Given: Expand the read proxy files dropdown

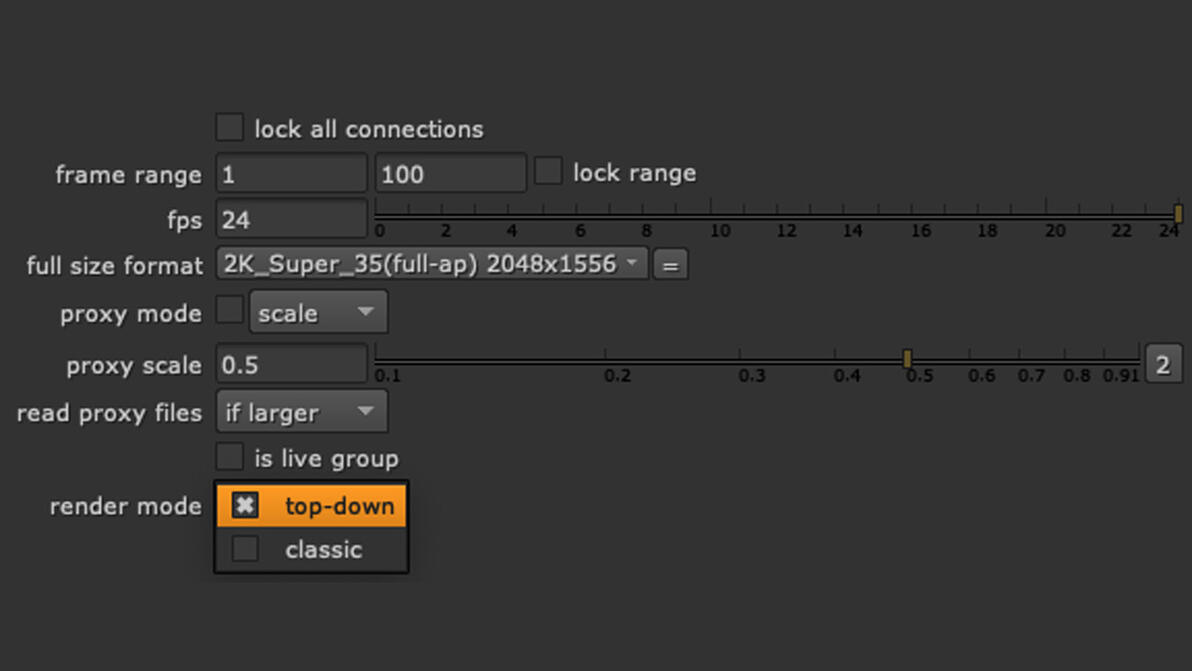Looking at the screenshot, I should click(302, 412).
